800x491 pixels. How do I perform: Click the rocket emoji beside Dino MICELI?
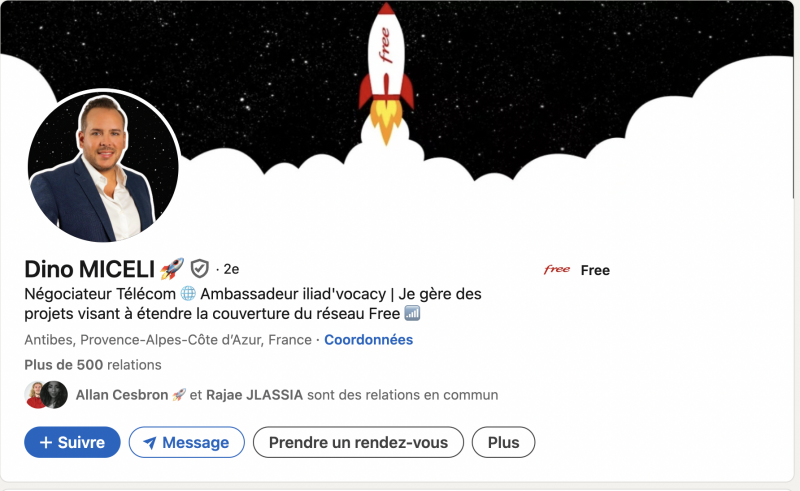[172, 269]
